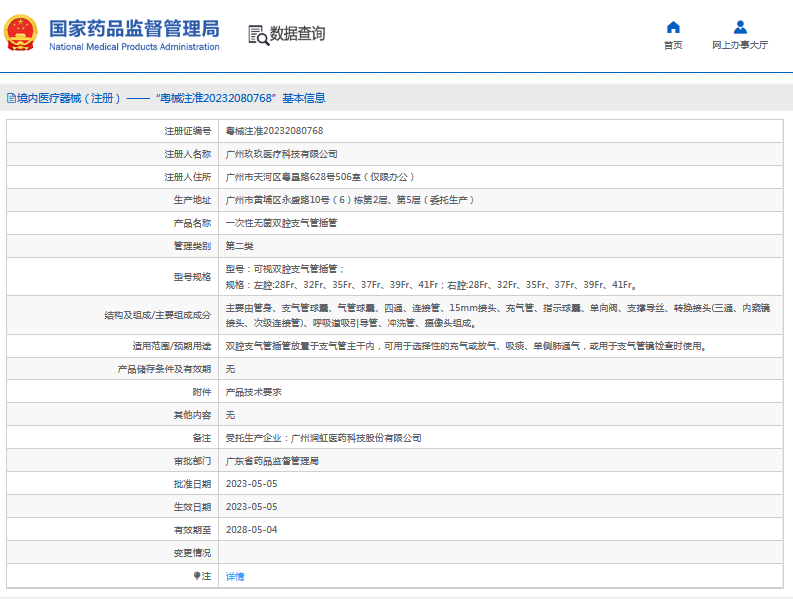Click management class value 第二类
Screen dimensions: 793x599
point(239,246)
